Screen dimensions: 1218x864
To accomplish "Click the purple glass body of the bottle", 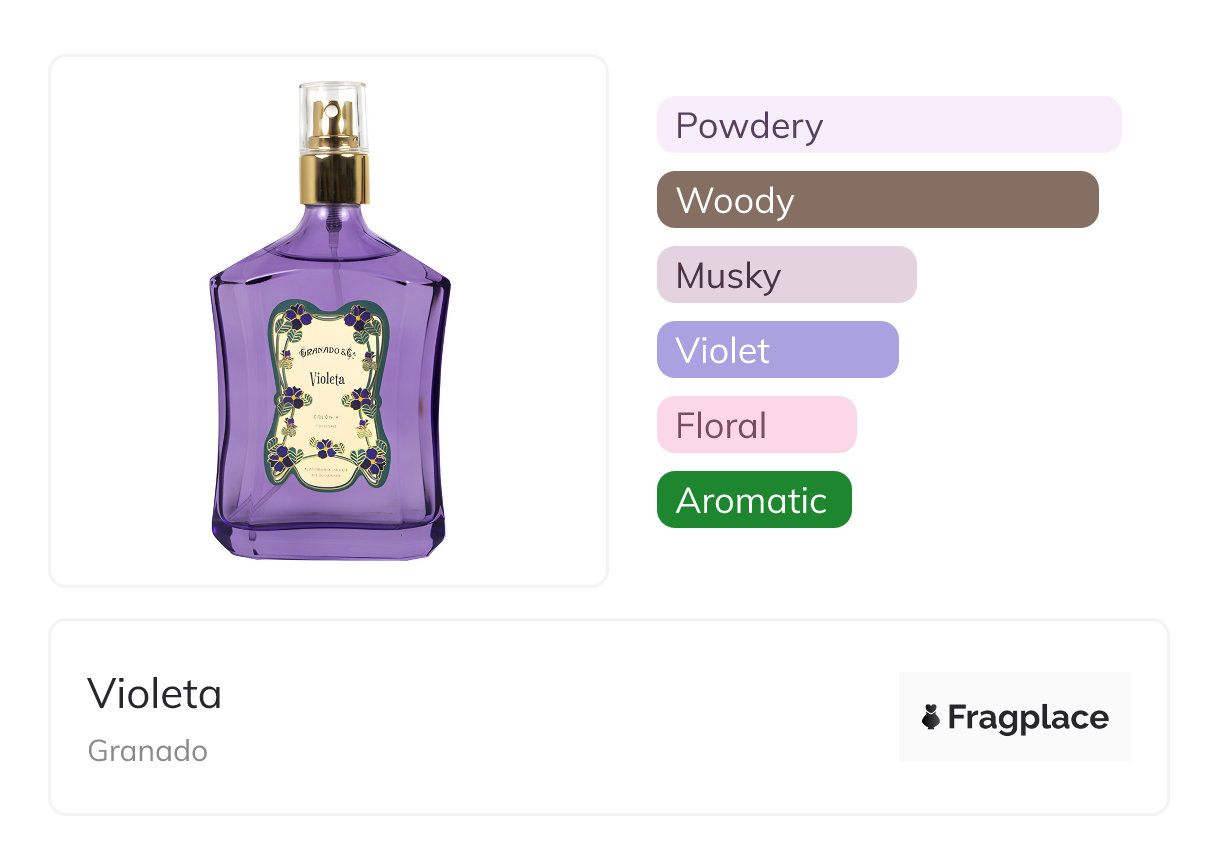I will [x=238, y=400].
